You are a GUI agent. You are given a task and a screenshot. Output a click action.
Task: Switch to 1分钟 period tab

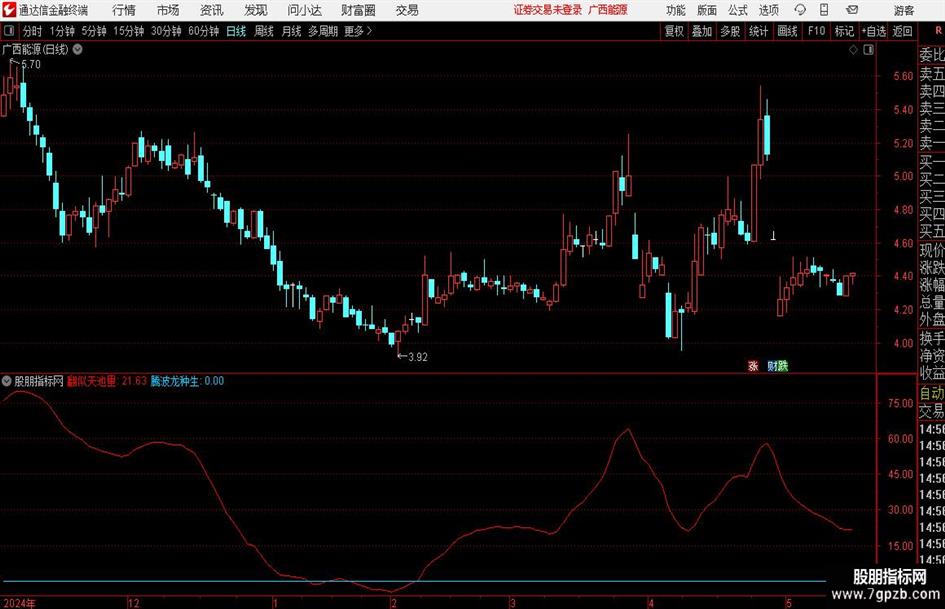point(62,31)
